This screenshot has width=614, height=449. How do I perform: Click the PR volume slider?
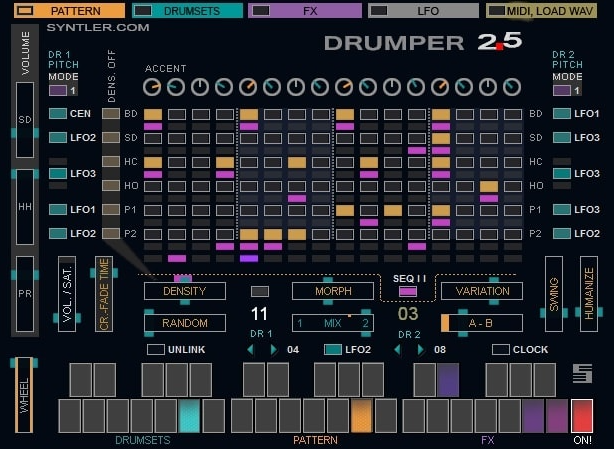coord(25,294)
